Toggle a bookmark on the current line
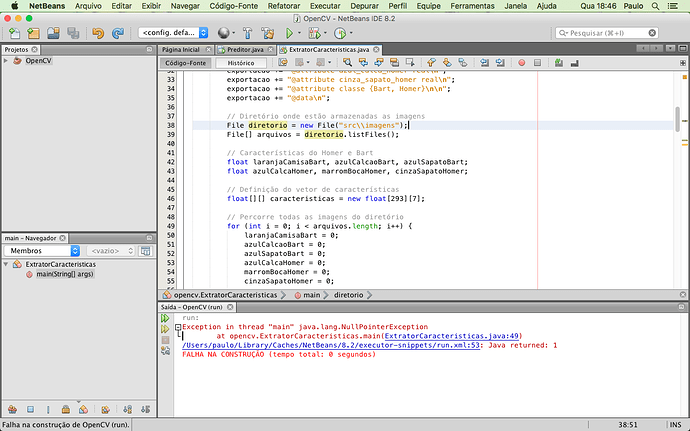 [x=462, y=63]
